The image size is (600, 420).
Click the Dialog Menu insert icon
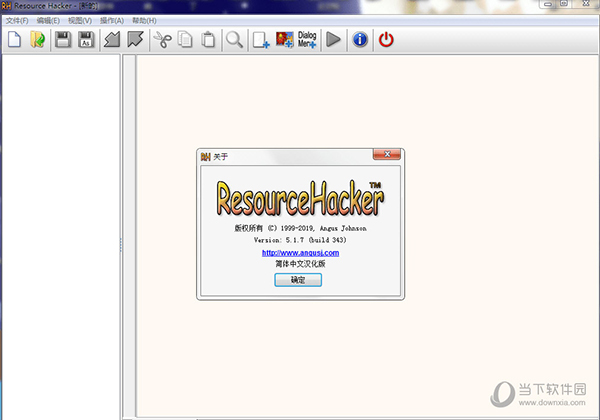coord(307,40)
